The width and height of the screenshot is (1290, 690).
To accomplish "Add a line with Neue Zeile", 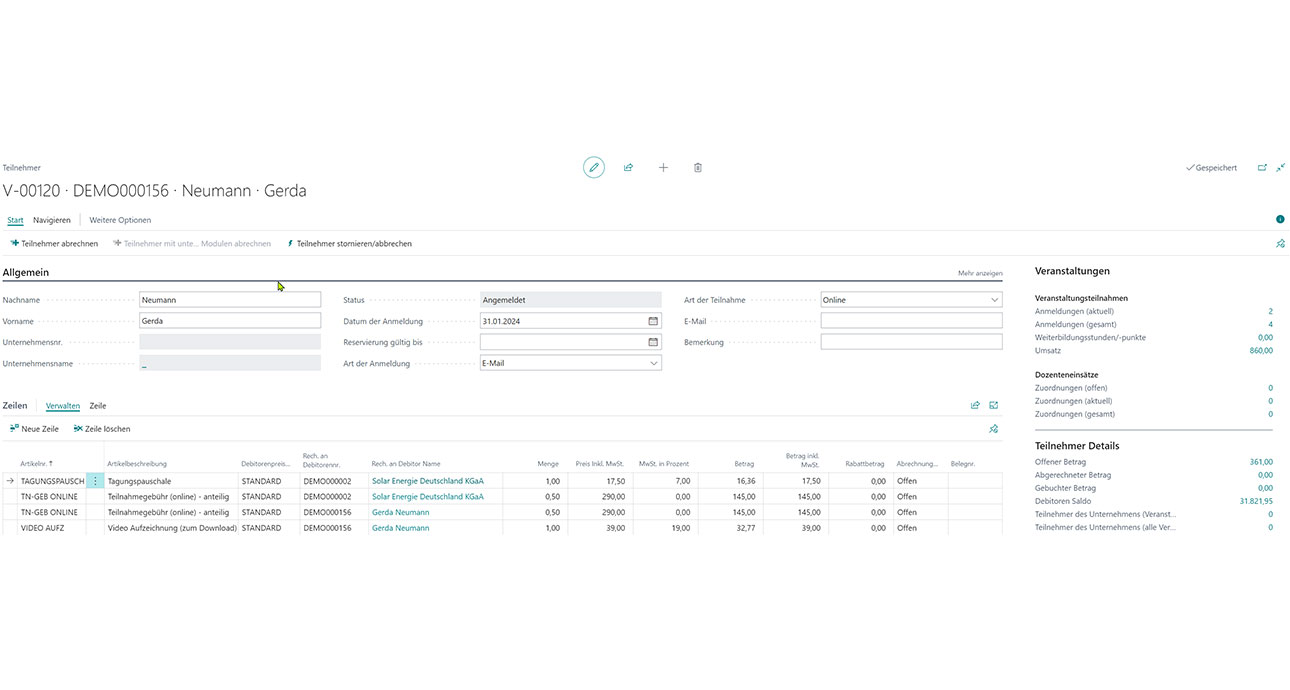I will 35,429.
